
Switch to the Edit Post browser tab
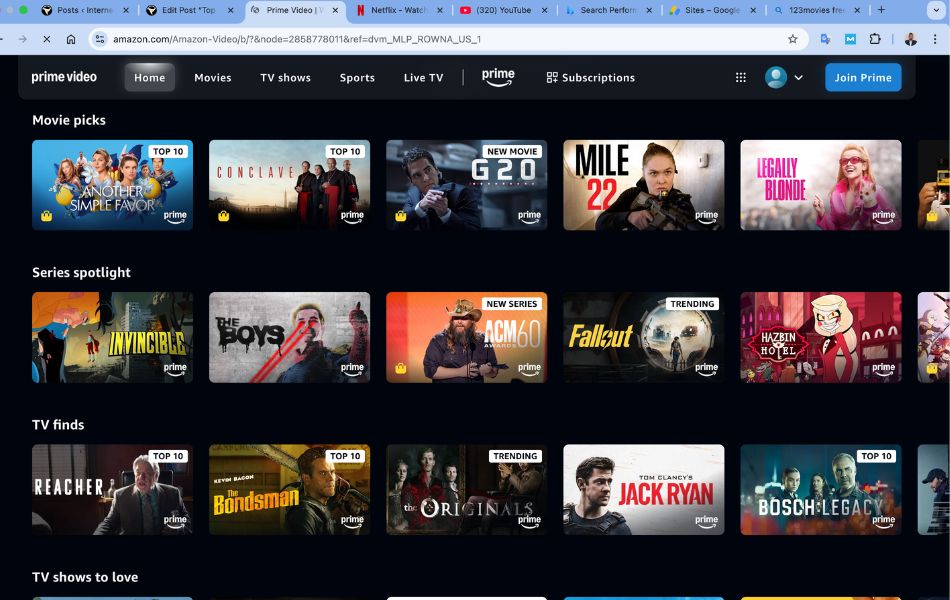click(188, 10)
